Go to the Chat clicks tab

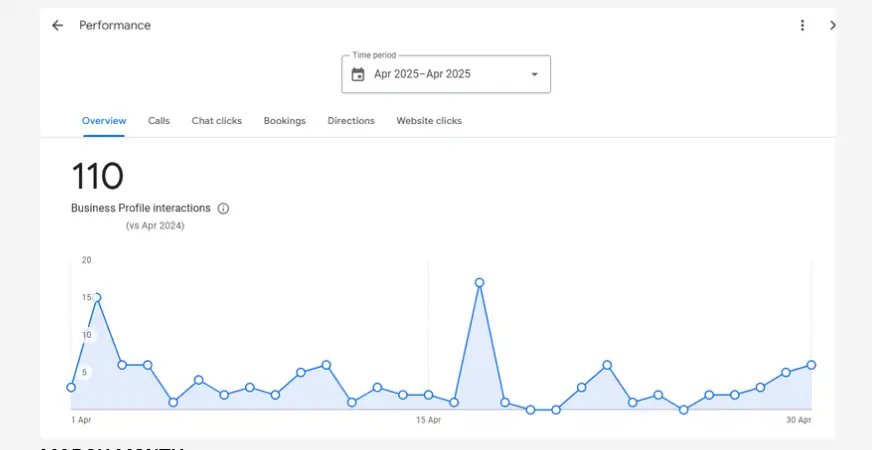point(217,121)
